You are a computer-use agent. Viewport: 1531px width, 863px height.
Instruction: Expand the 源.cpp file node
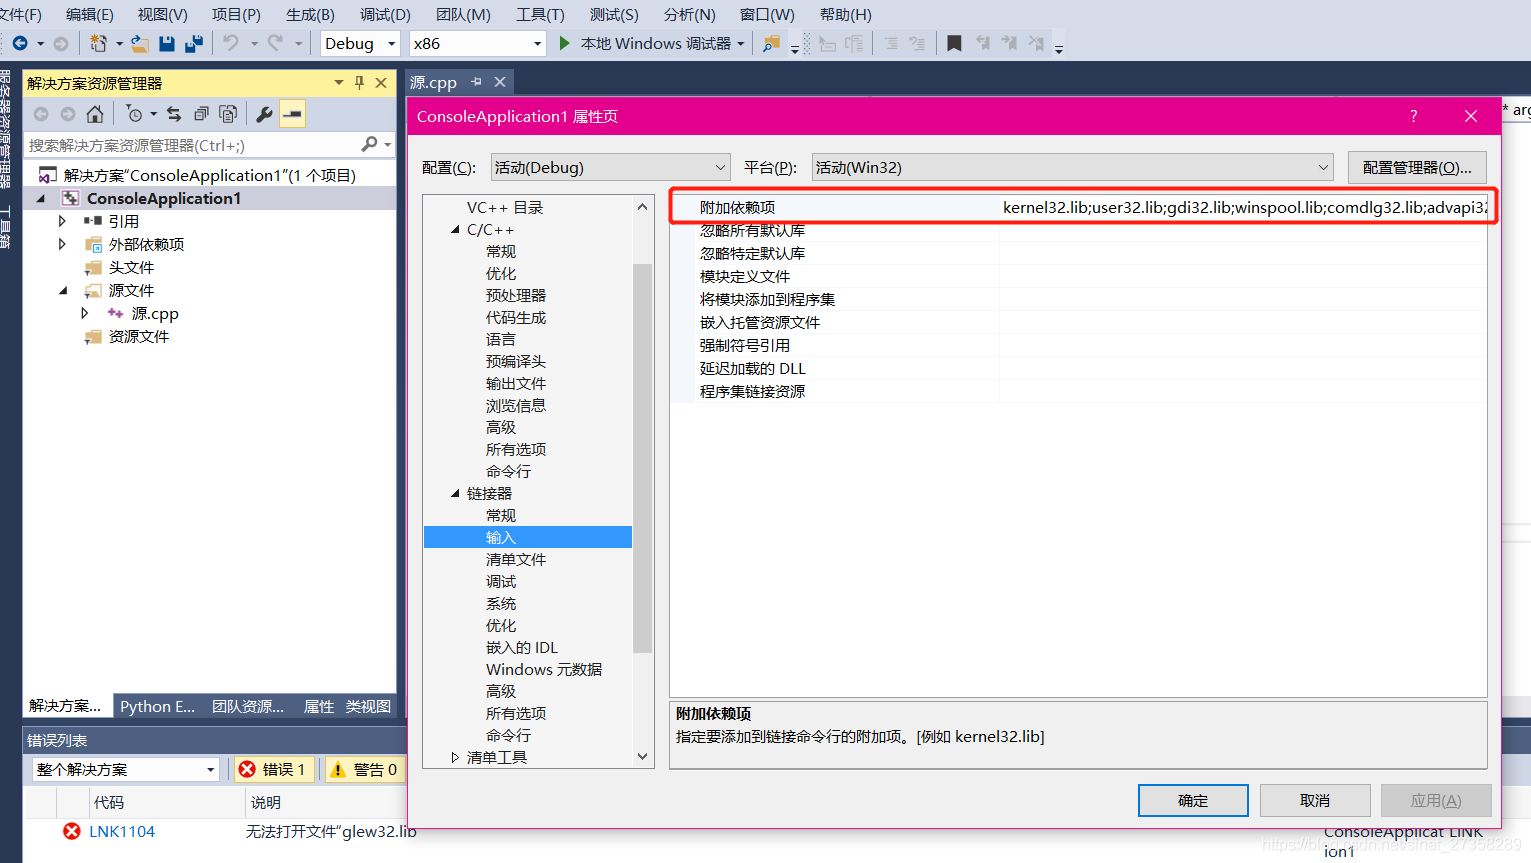[85, 313]
